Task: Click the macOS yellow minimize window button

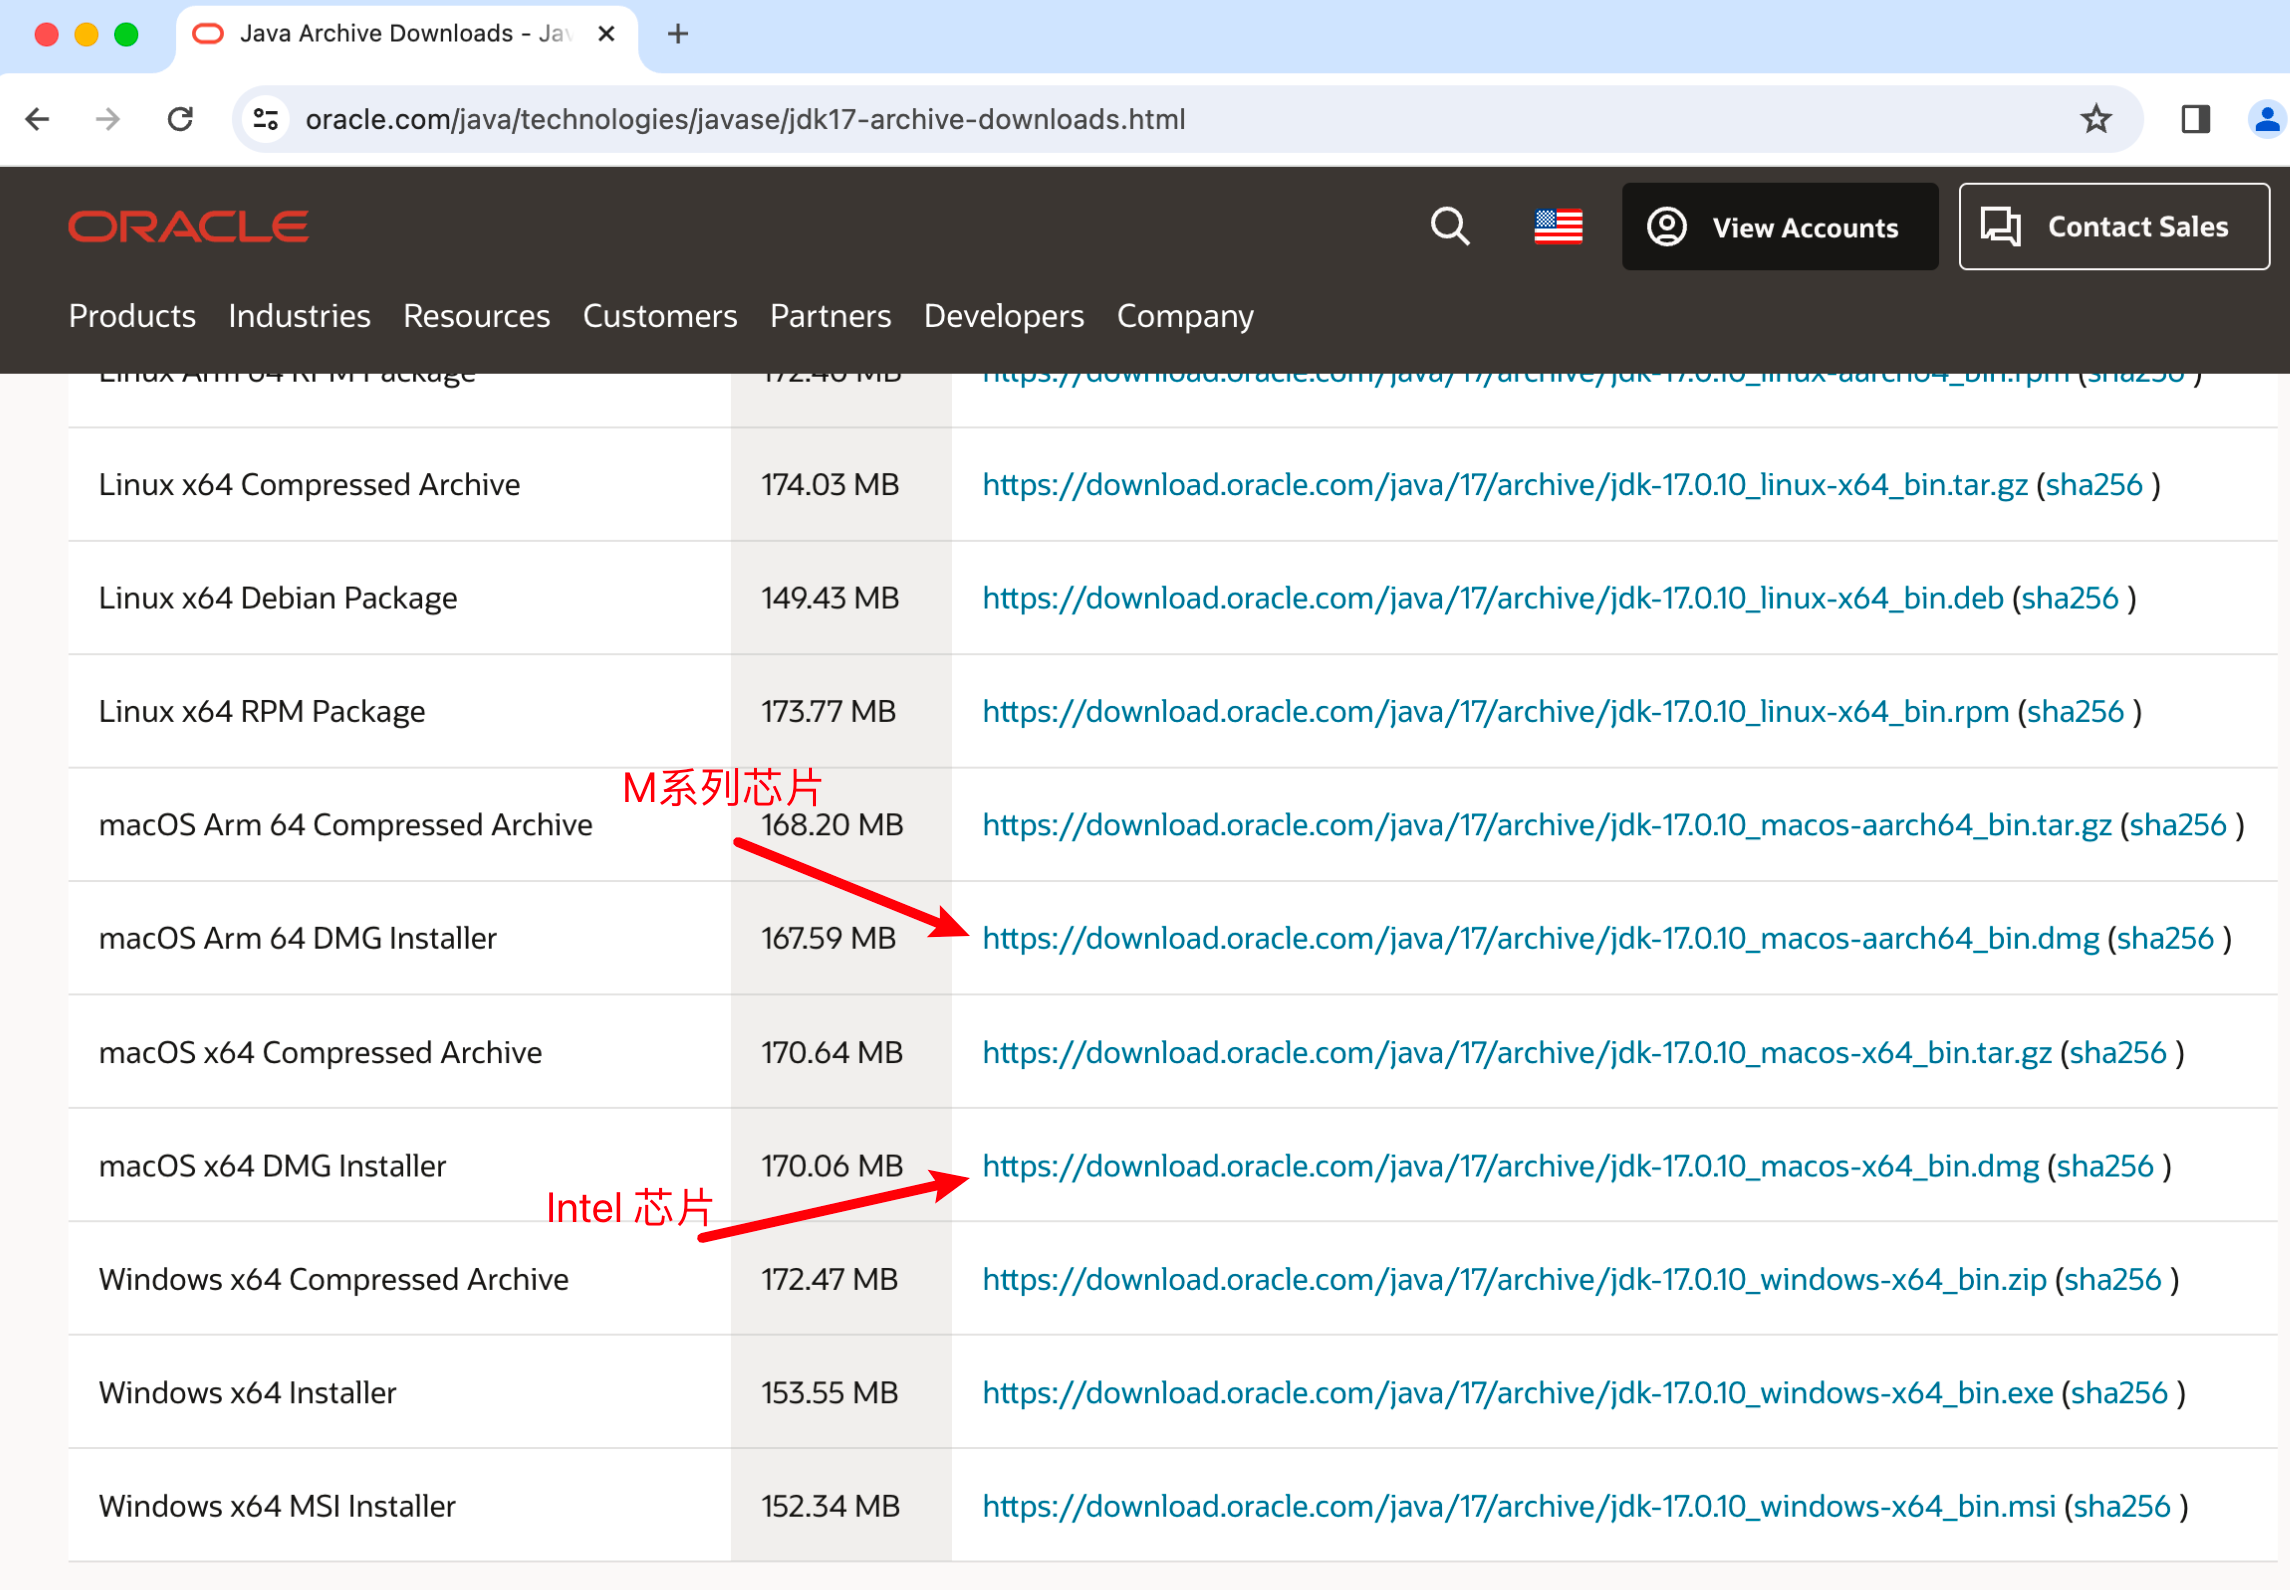Action: click(x=86, y=35)
